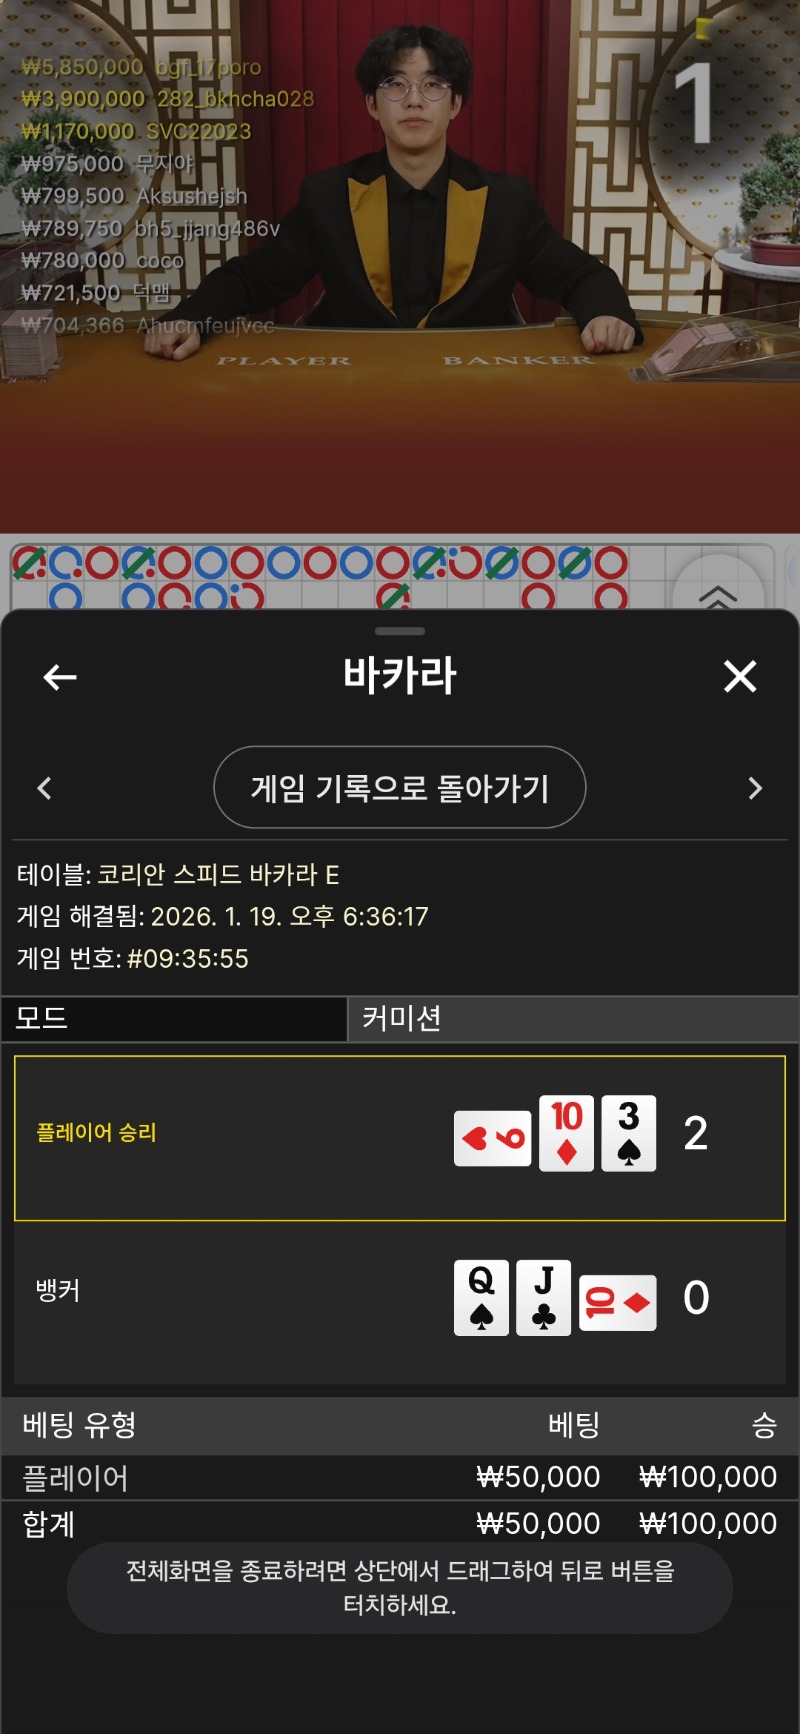
Task: Tap the 전체화면 exit hint toast
Action: tap(400, 1587)
